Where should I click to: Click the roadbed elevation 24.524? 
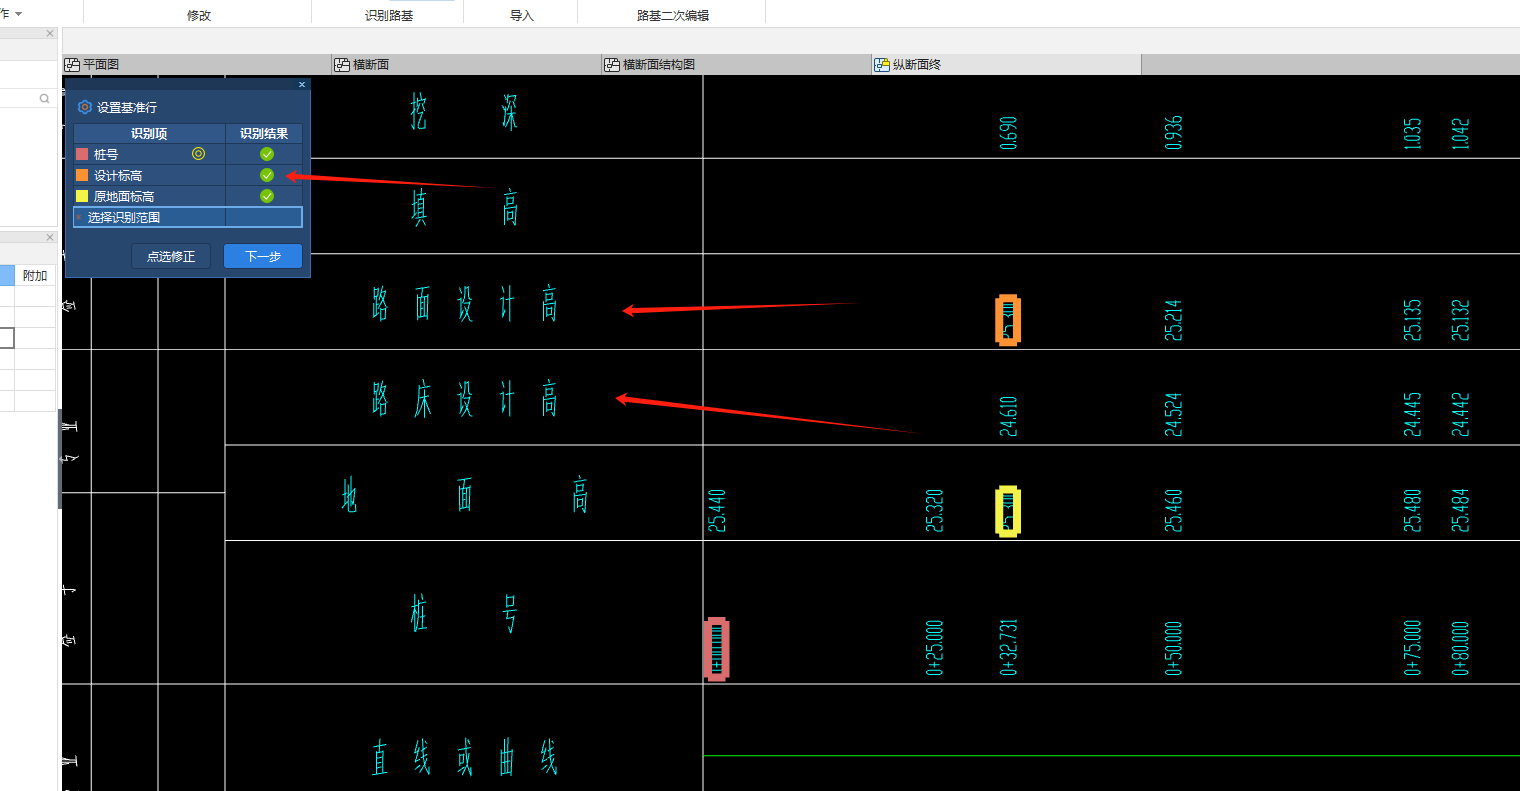point(1173,415)
